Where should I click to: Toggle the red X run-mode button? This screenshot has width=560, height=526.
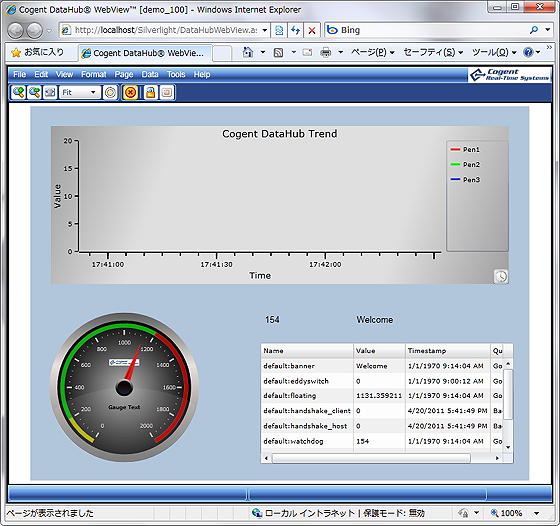pyautogui.click(x=130, y=92)
